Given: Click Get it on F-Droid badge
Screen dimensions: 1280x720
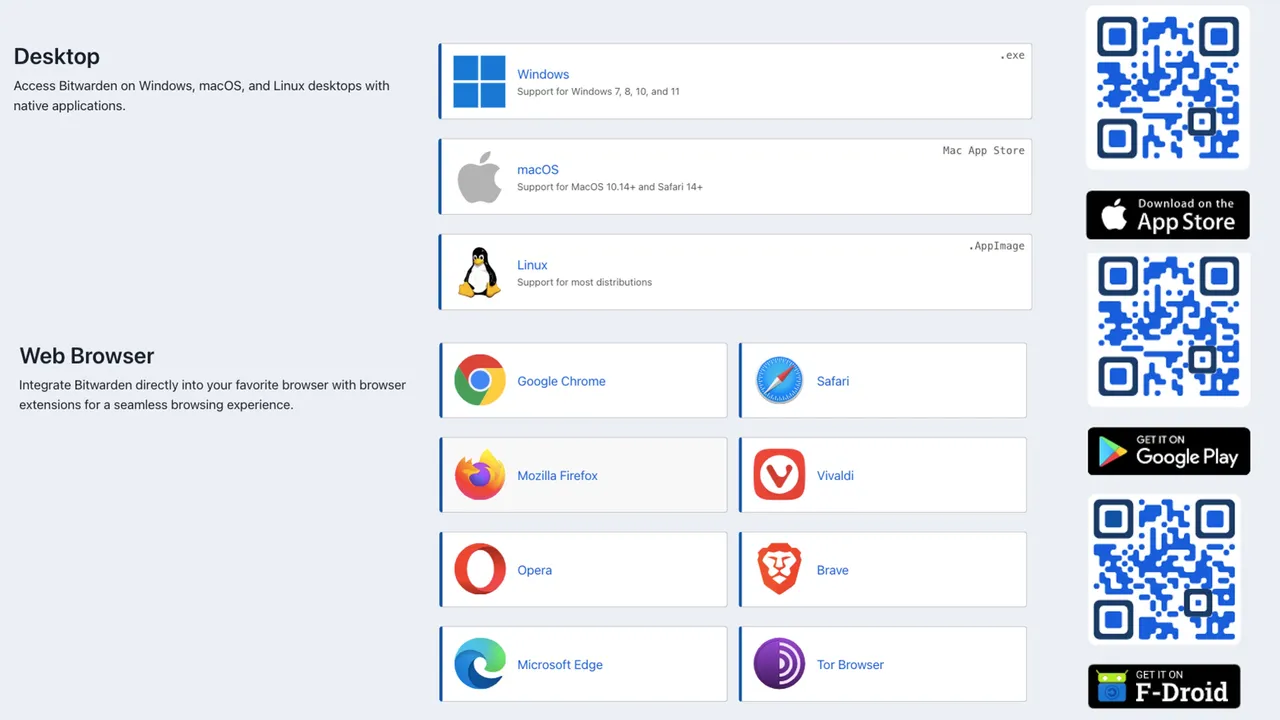Looking at the screenshot, I should [x=1164, y=687].
